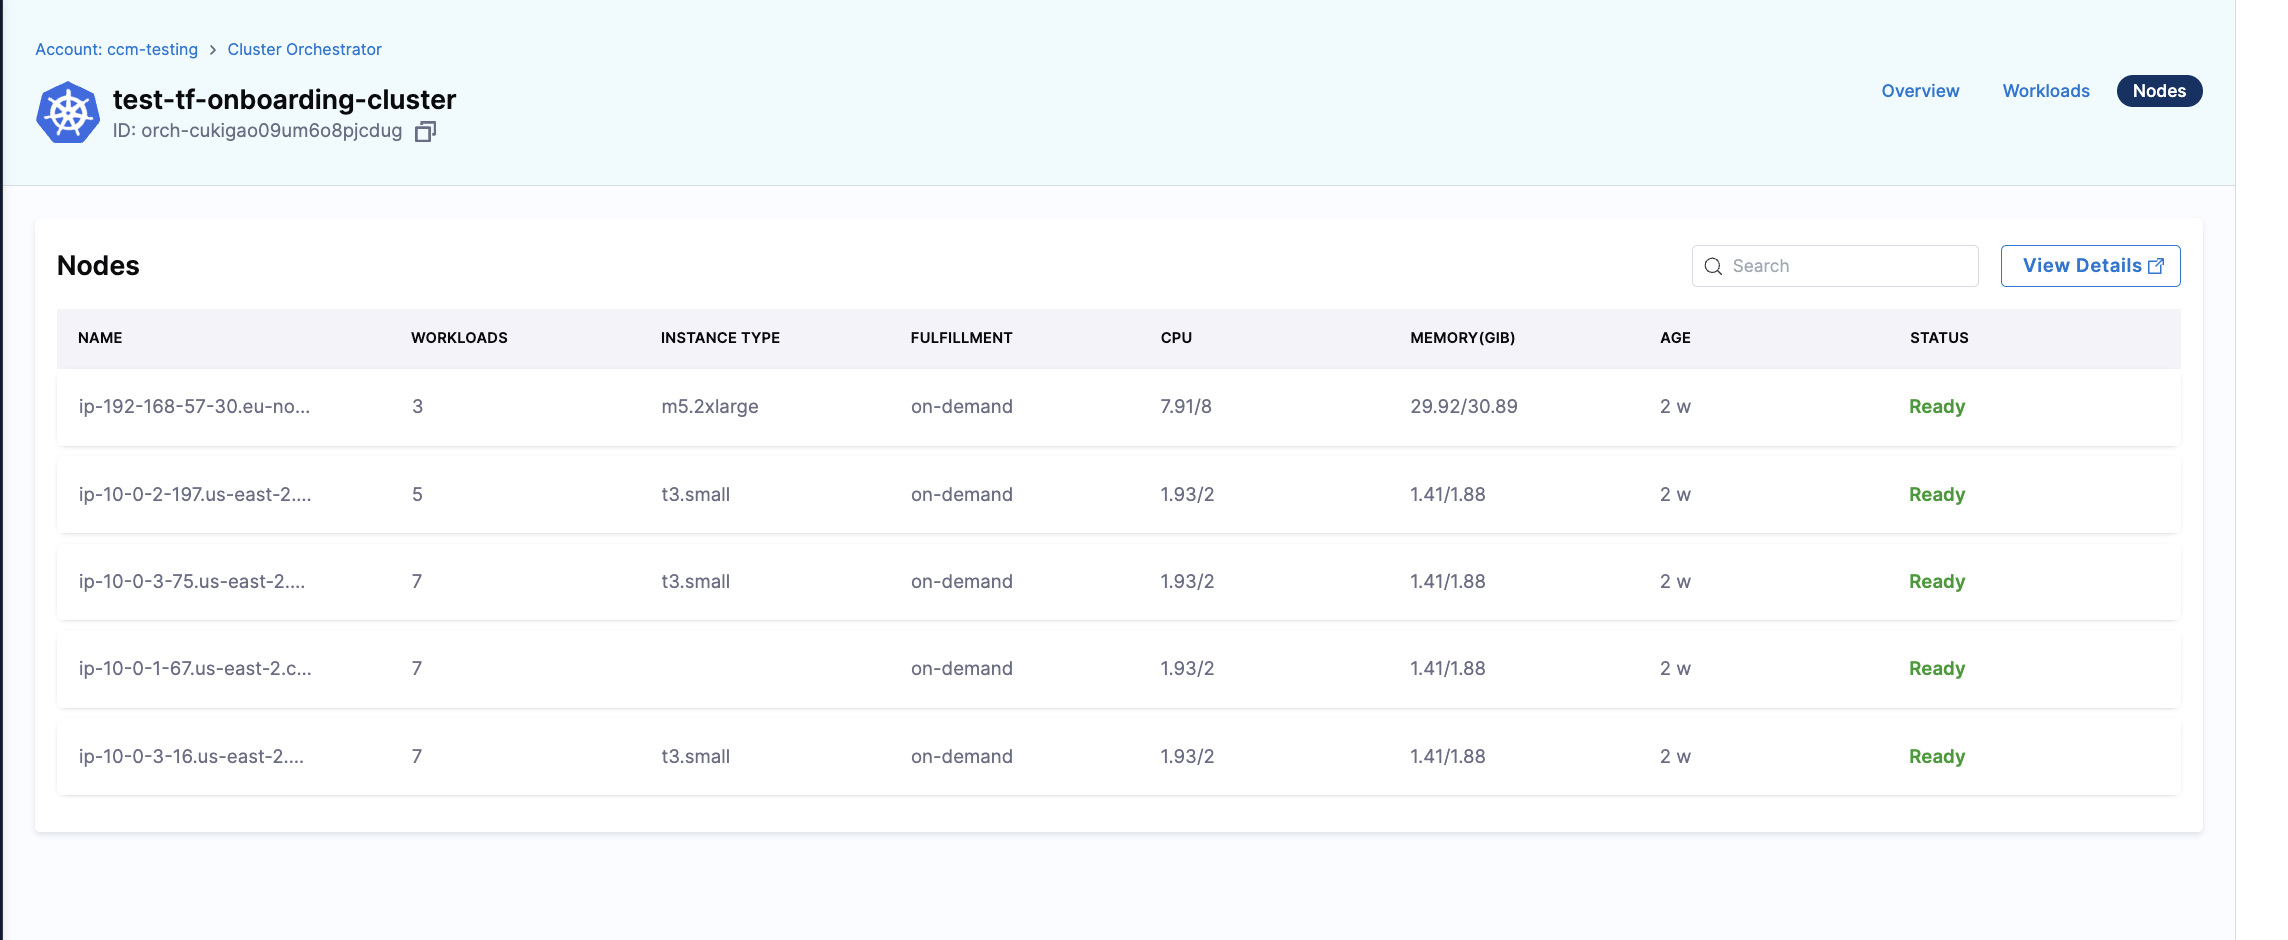This screenshot has width=2288, height=940.
Task: Select node ip-10-0-3-16.us-east-2 row
Action: [191, 757]
